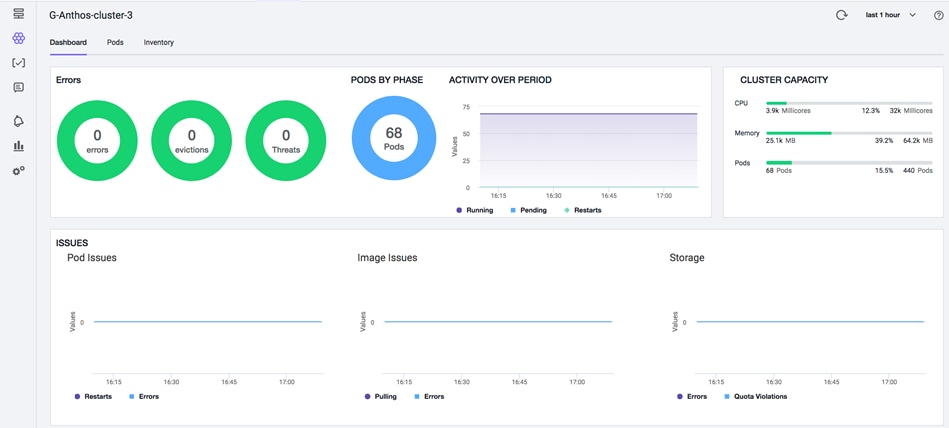
Task: Click the '12.3%' CPU usage value
Action: [x=871, y=111]
